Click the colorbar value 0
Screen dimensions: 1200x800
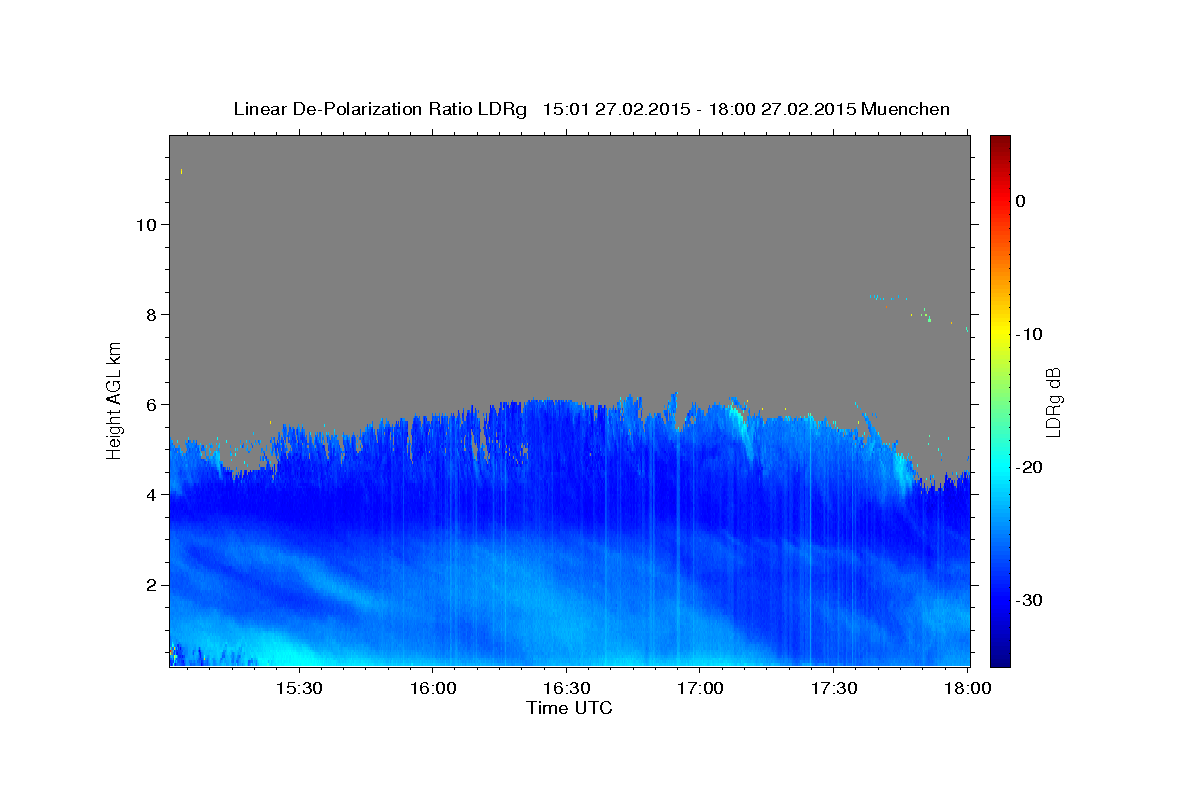(x=1021, y=201)
